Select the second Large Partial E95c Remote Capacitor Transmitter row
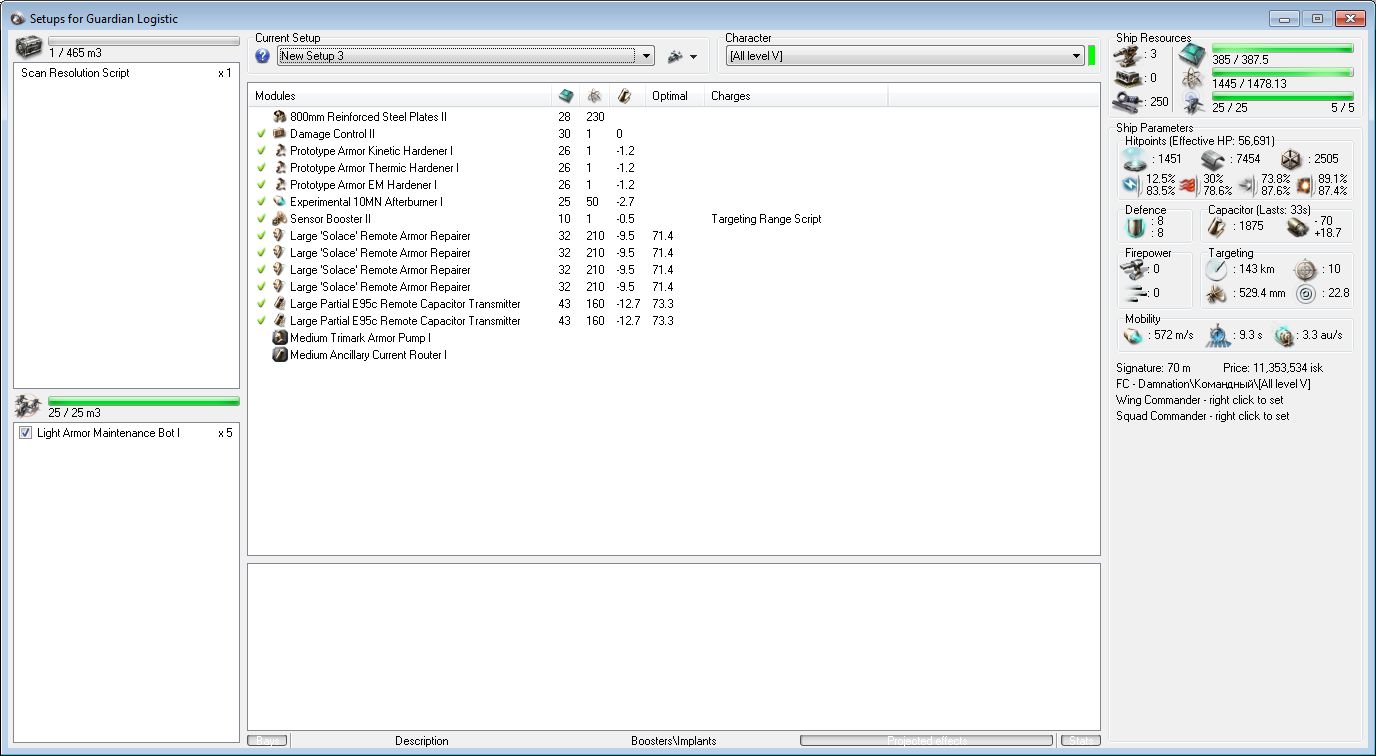This screenshot has width=1376, height=756. pyautogui.click(x=673, y=321)
